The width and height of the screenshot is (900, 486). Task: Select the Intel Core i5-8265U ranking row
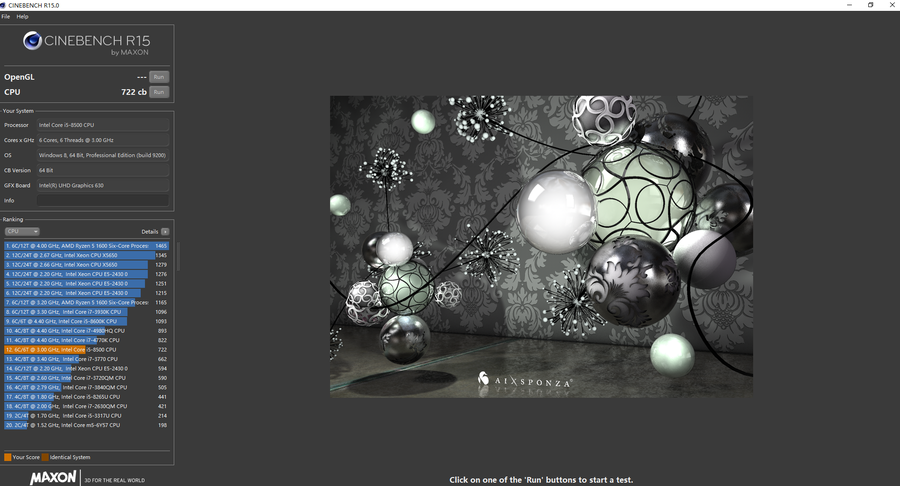[x=80, y=397]
